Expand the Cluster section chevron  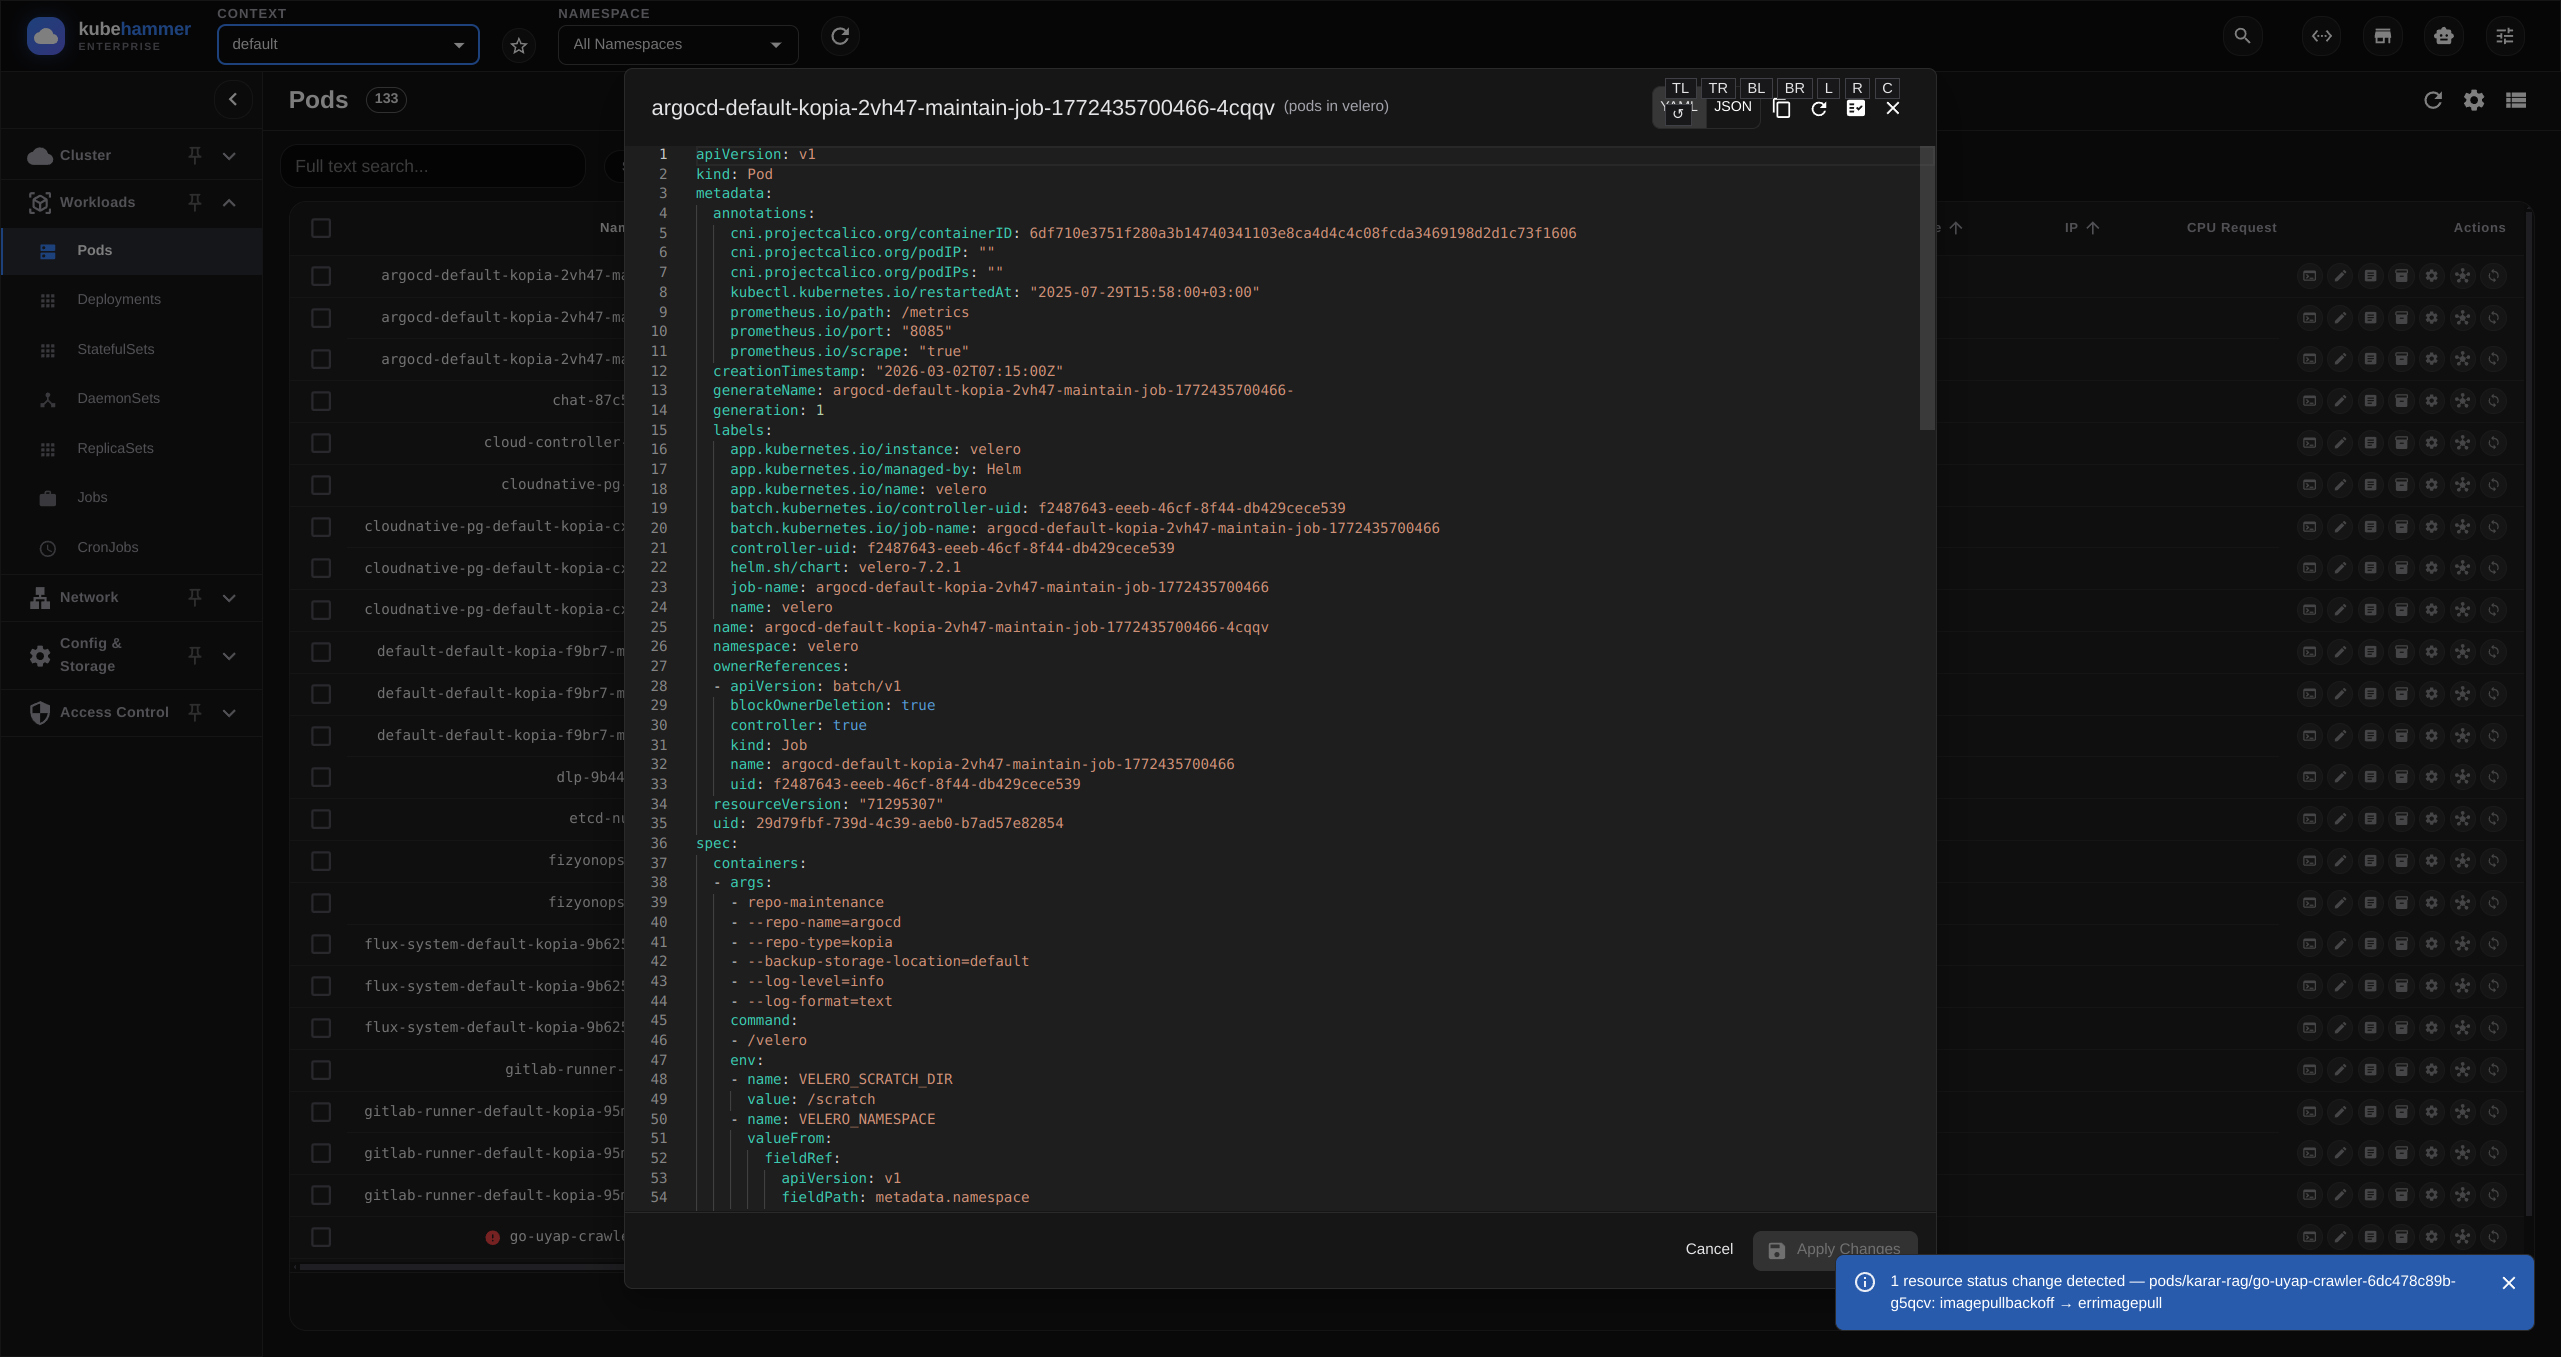pyautogui.click(x=229, y=156)
